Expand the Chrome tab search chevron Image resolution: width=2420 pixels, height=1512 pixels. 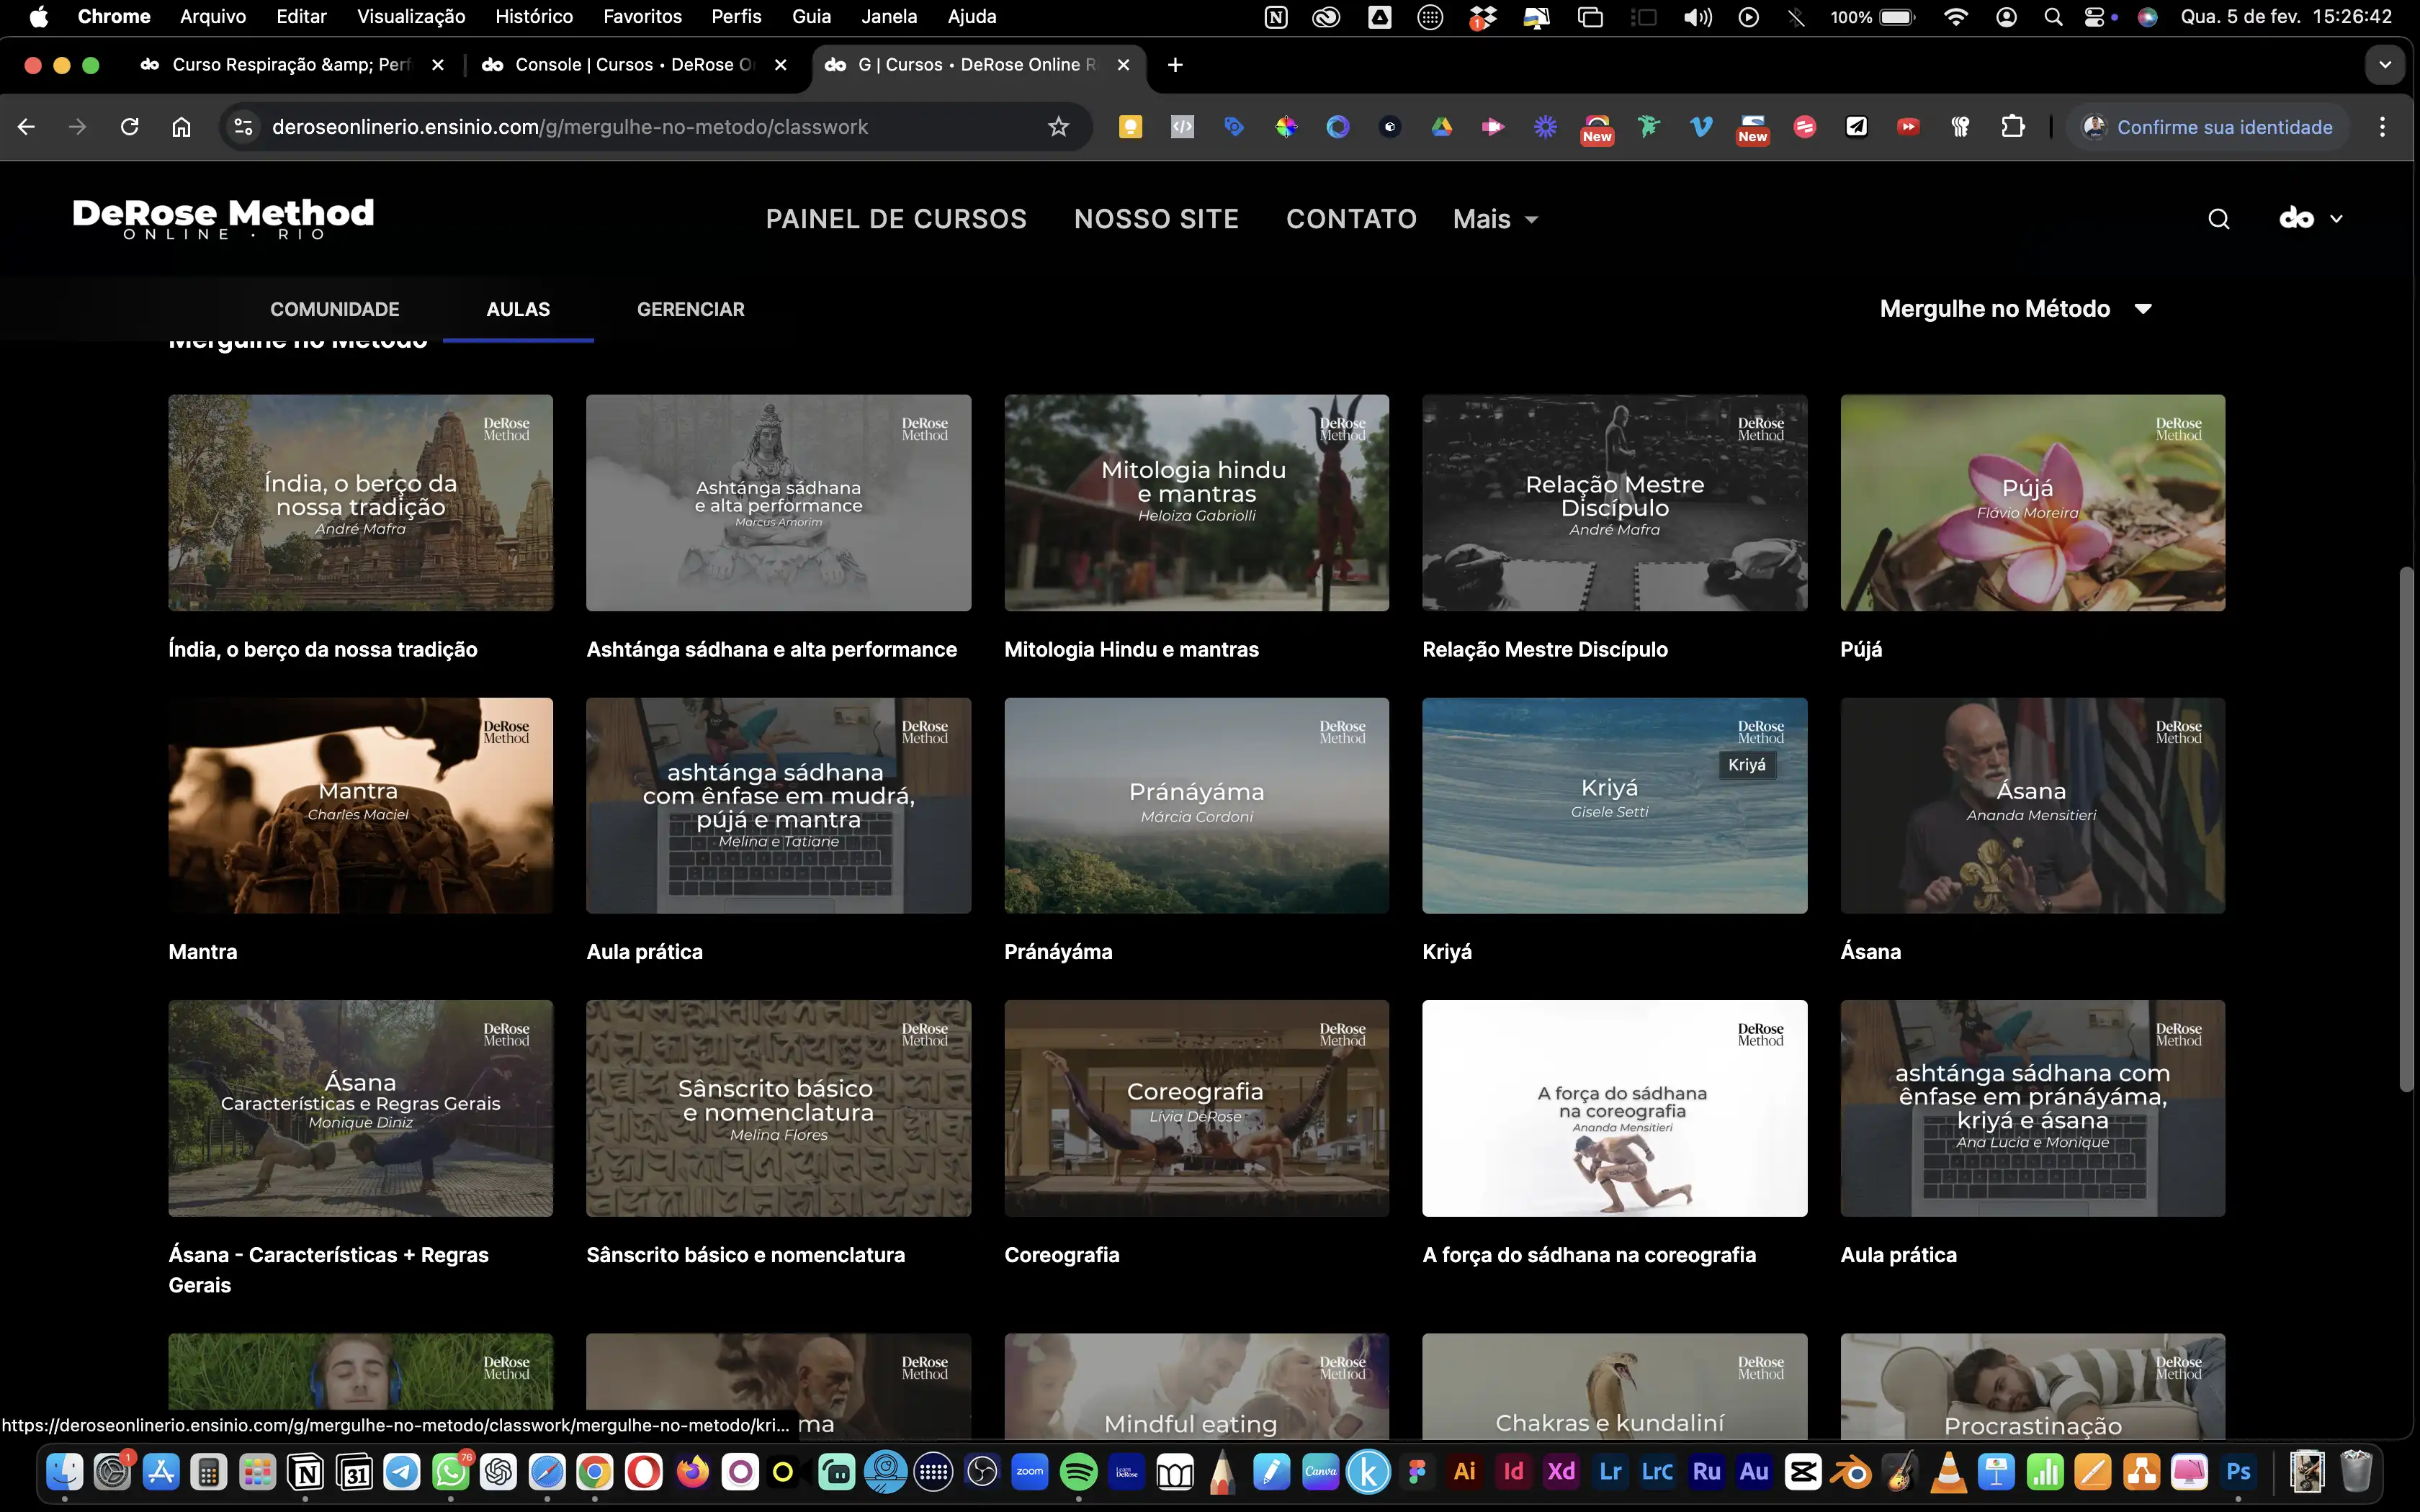click(2385, 65)
